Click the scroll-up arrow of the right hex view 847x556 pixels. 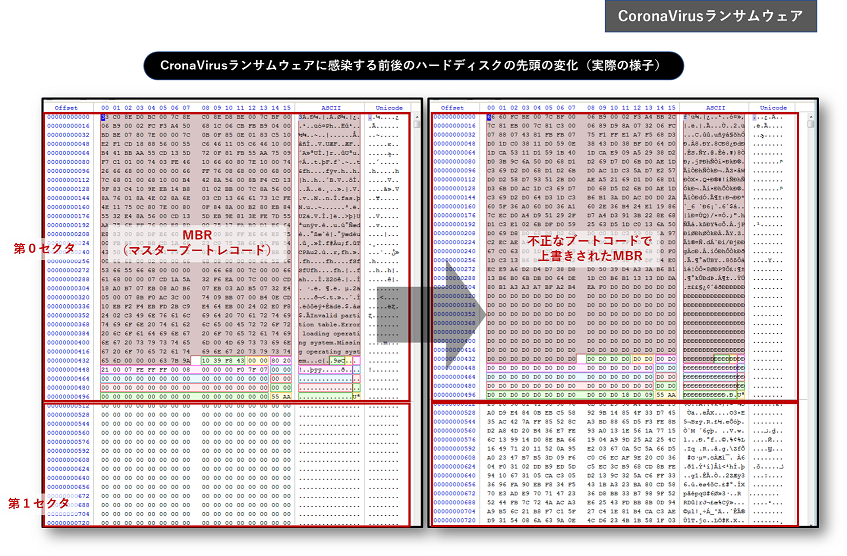811,116
